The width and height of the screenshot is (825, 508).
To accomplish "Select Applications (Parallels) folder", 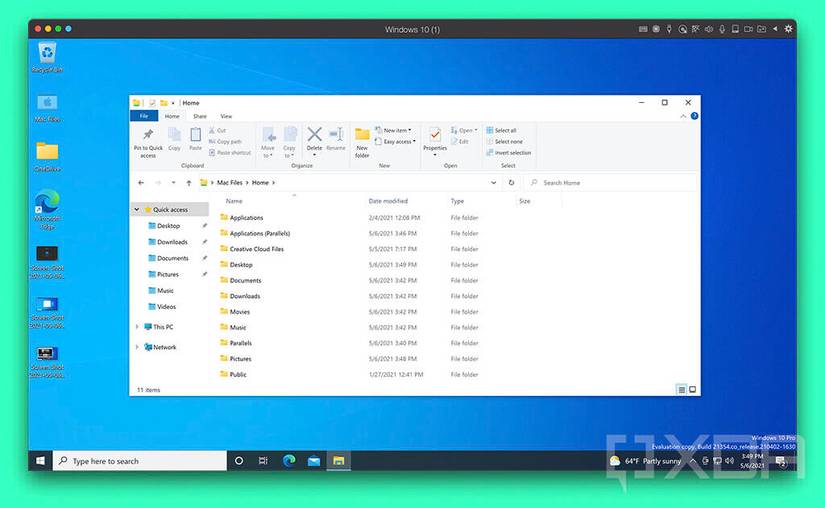I will [x=260, y=233].
